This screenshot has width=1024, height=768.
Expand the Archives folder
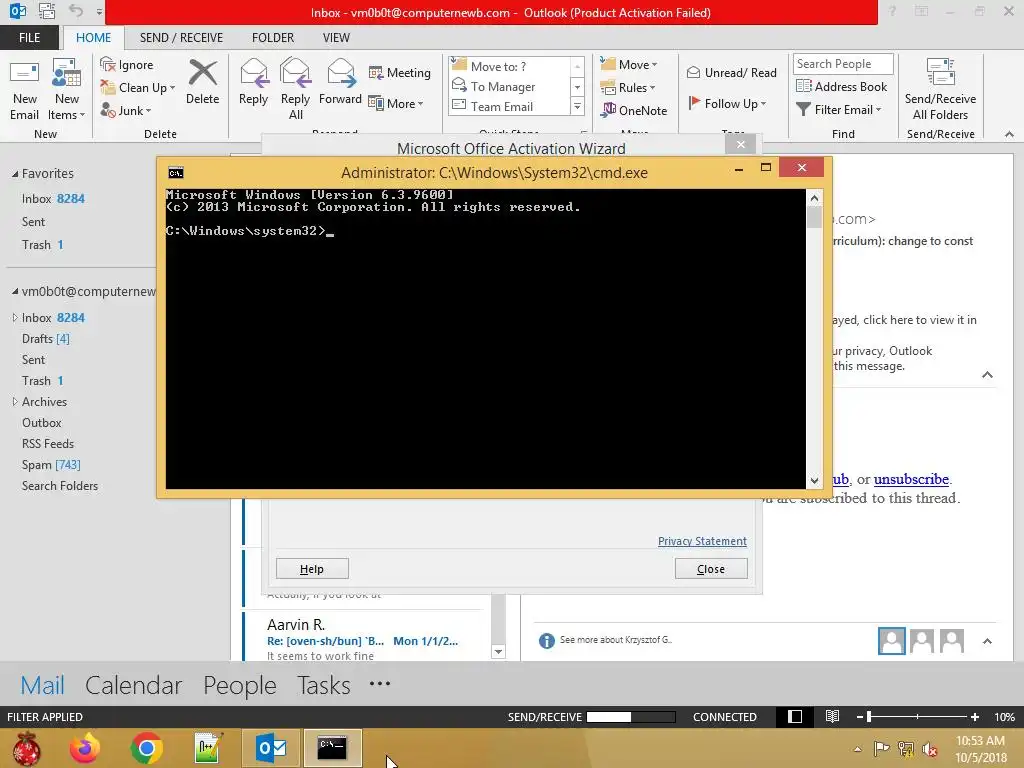(x=15, y=402)
